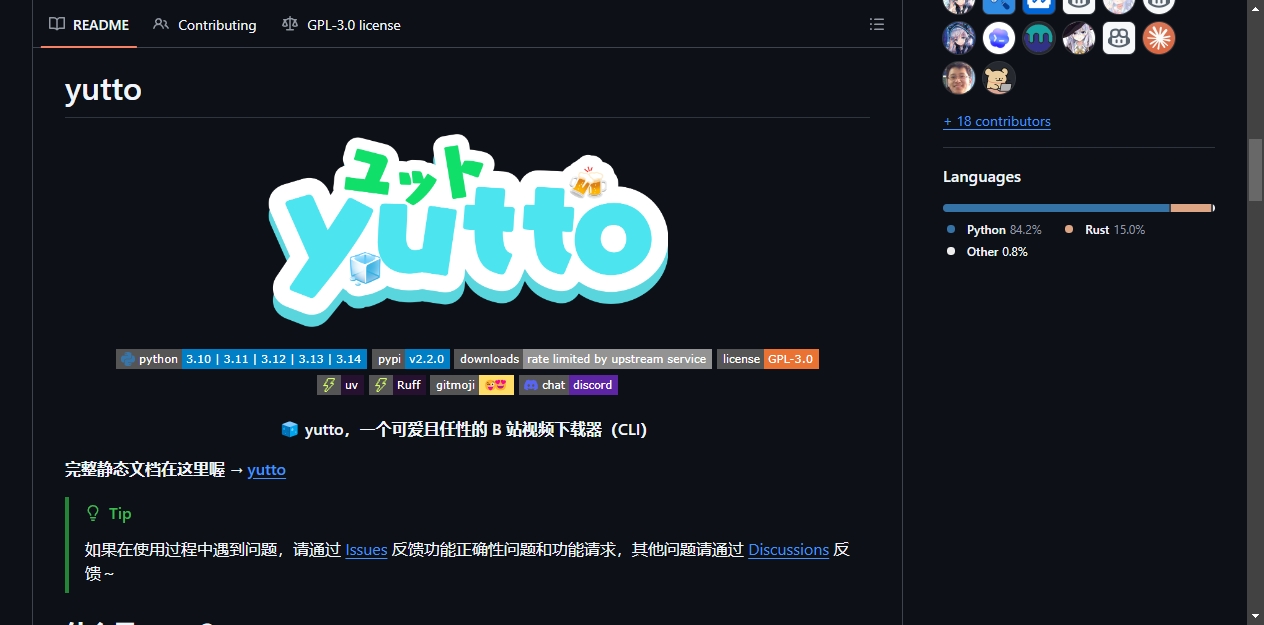Click the chat discord badge
1264x625 pixels.
(x=568, y=385)
